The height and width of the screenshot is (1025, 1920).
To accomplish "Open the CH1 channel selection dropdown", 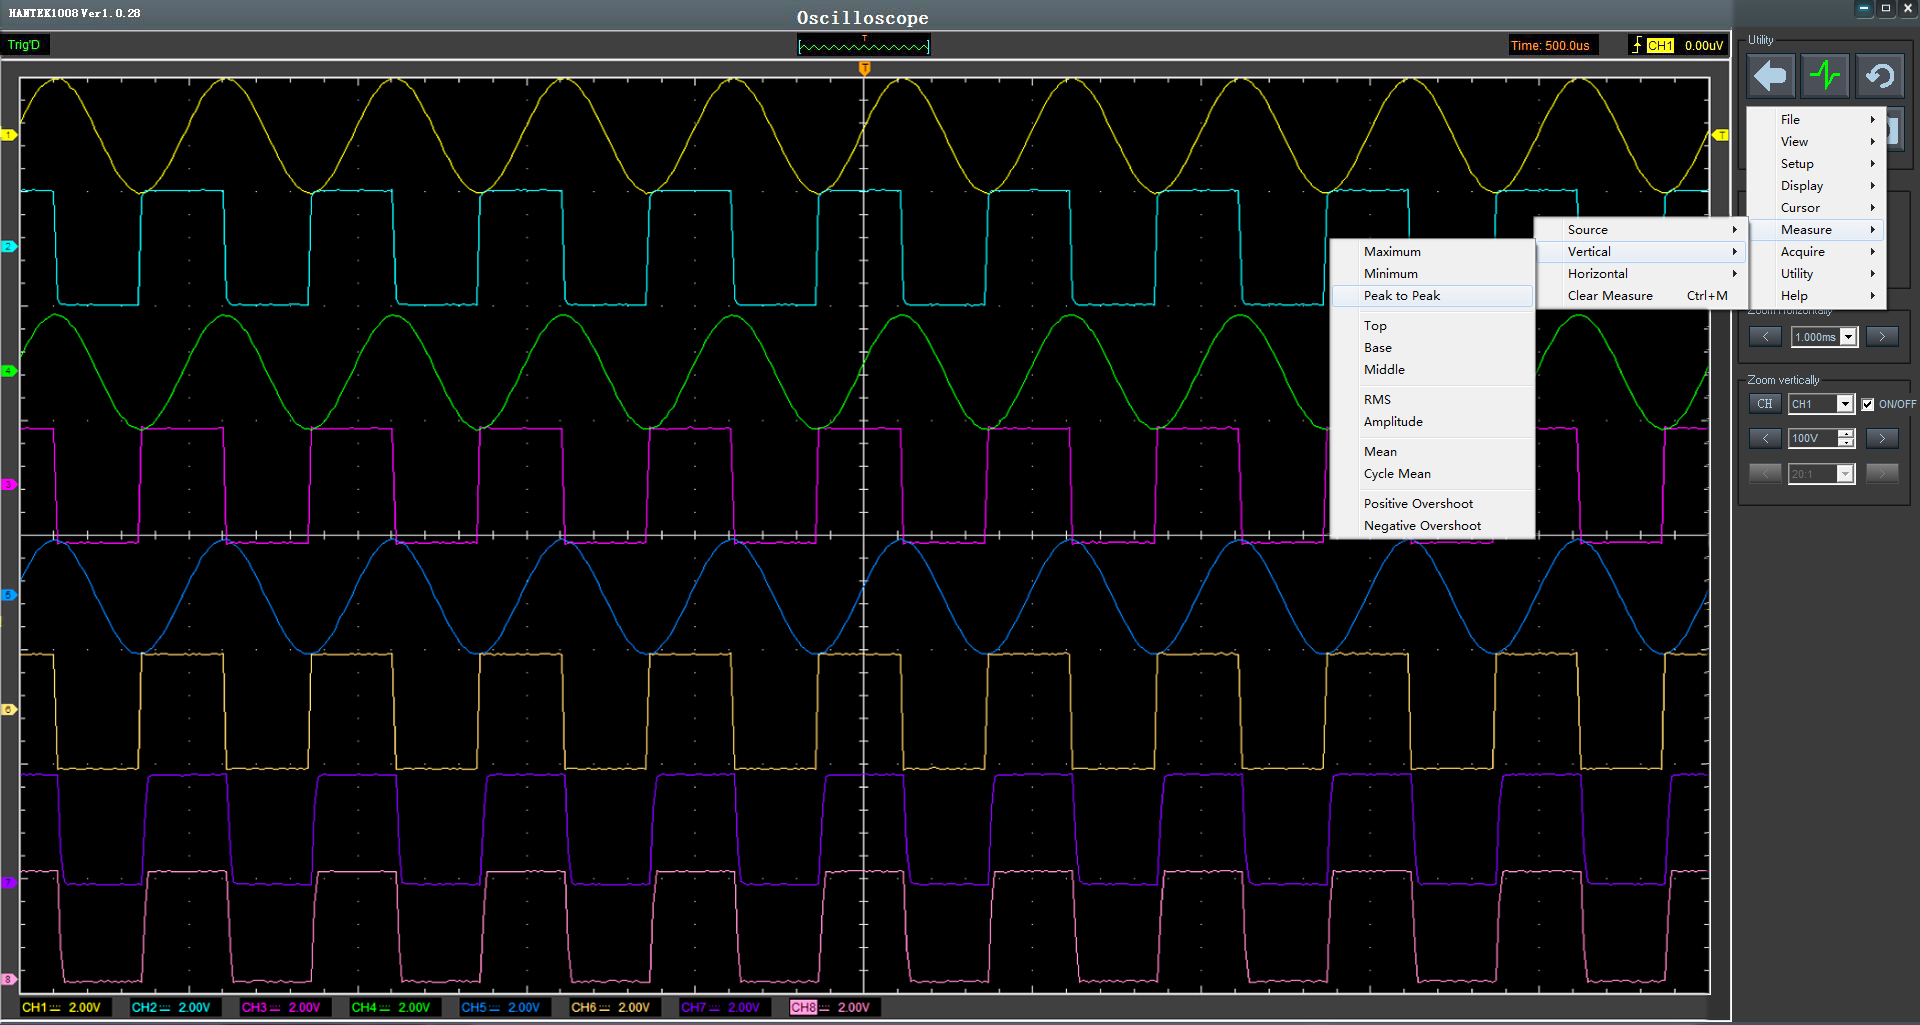I will click(1845, 404).
